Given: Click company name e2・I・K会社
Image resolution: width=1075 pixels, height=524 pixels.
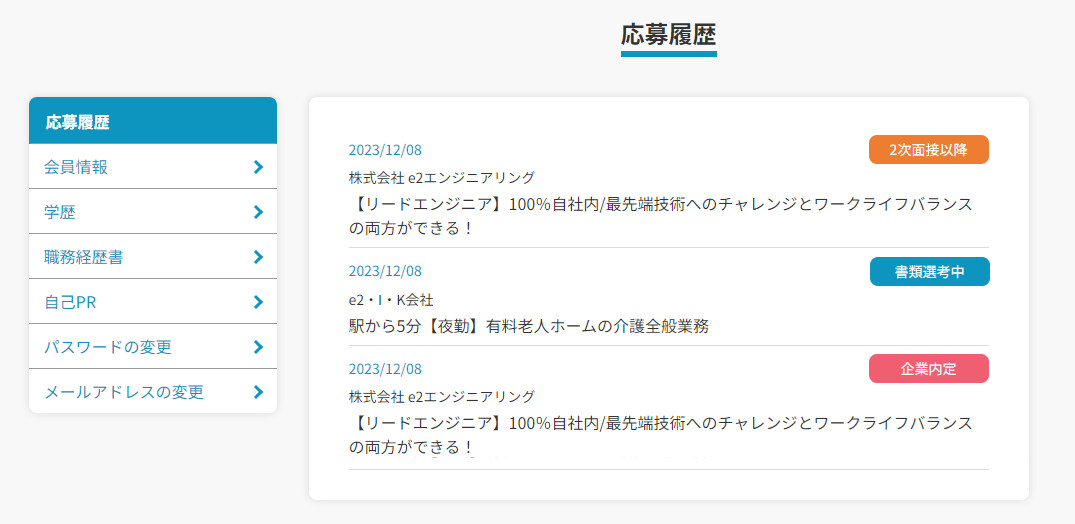Looking at the screenshot, I should point(391,300).
